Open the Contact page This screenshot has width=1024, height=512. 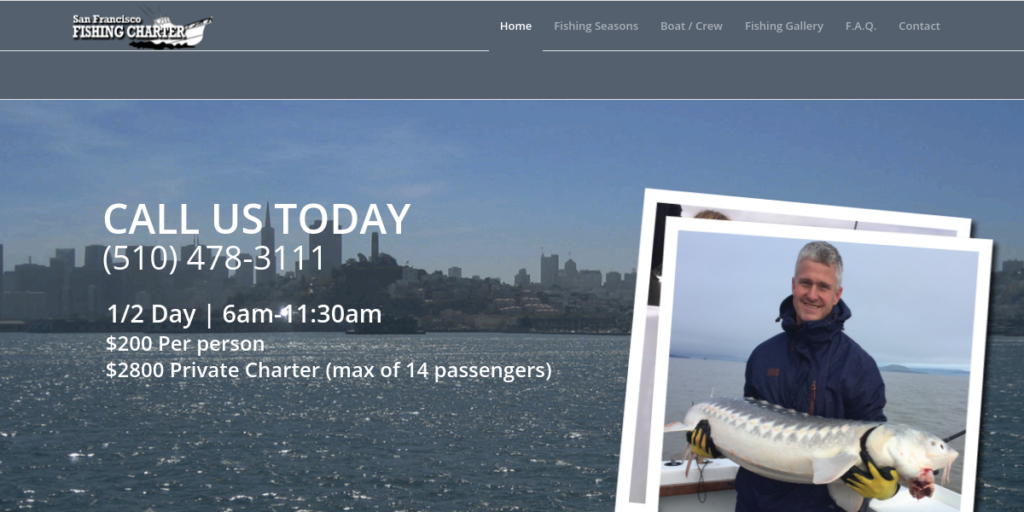pos(919,26)
